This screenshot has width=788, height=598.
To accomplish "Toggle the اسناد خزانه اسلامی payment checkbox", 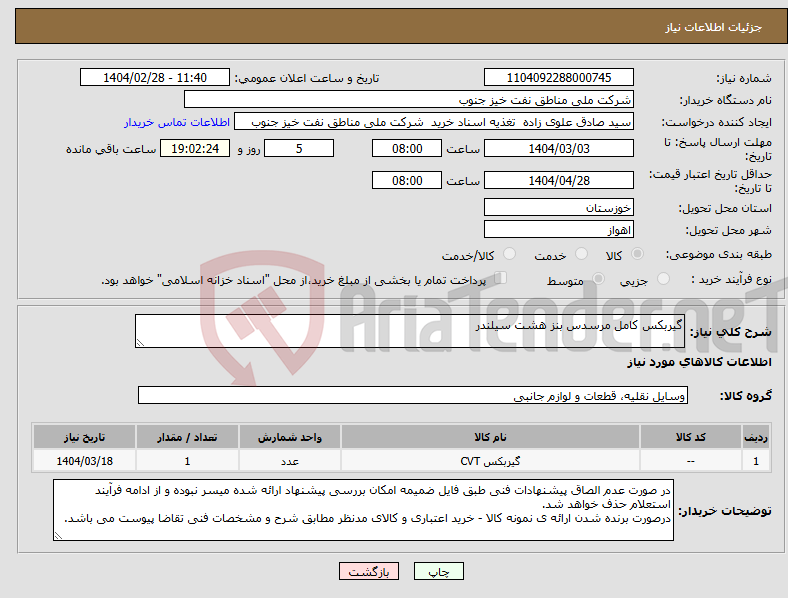I will (x=501, y=278).
